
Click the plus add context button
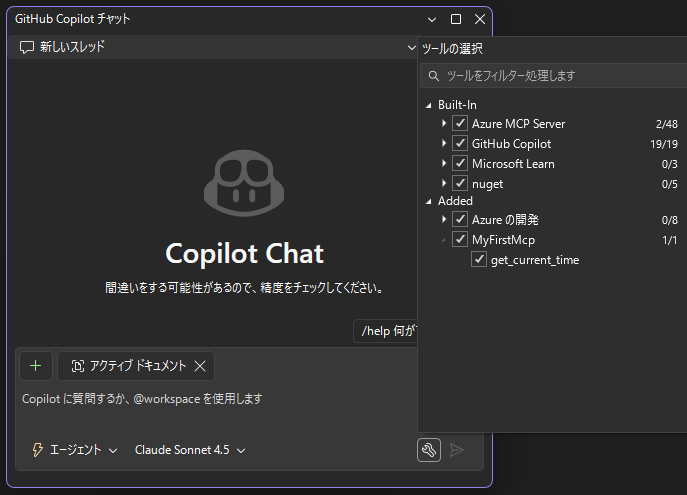click(35, 366)
